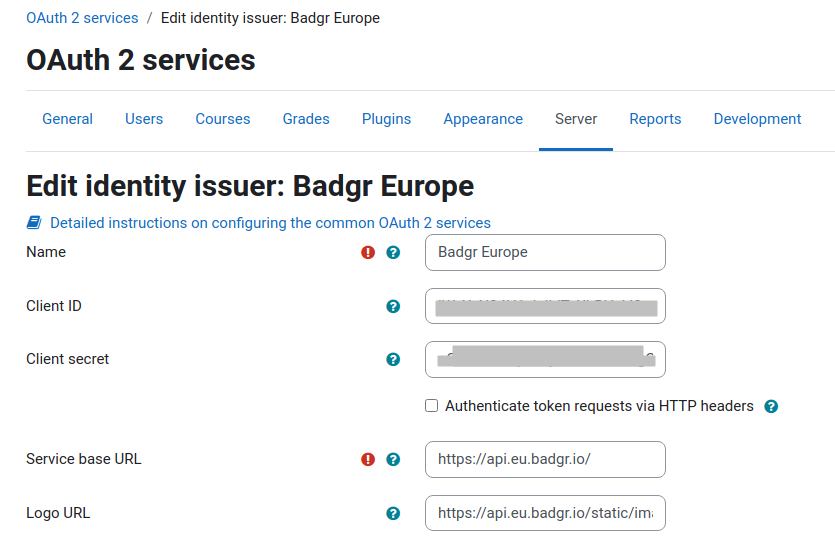
Task: Focus the Name input containing Badgr Europe
Action: pos(545,252)
